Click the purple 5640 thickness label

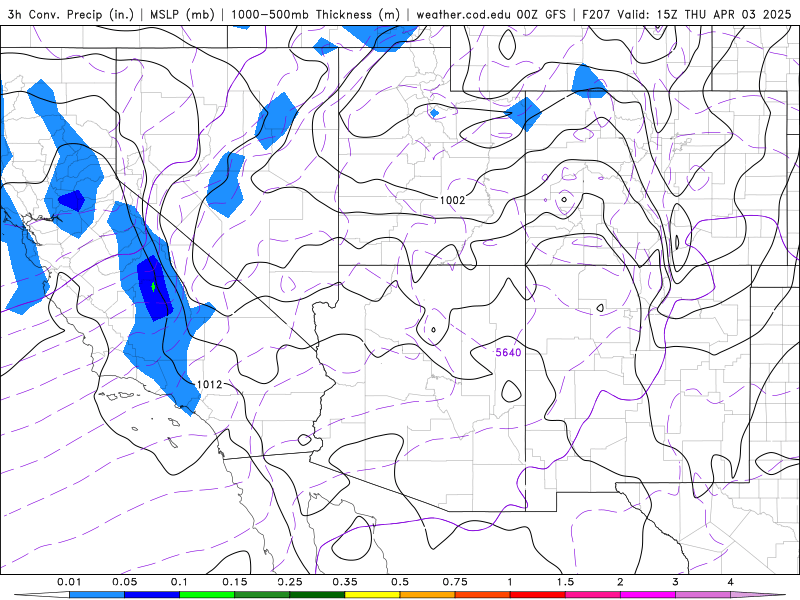click(x=508, y=353)
